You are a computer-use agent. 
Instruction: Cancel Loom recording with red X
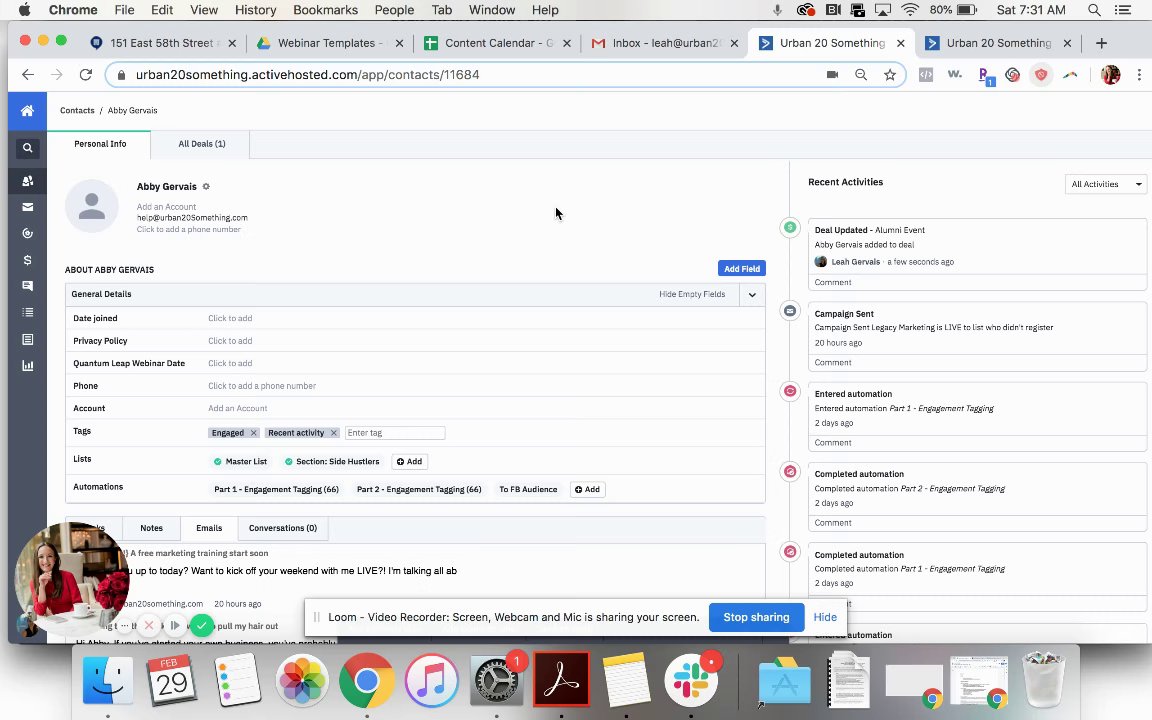pyautogui.click(x=149, y=625)
